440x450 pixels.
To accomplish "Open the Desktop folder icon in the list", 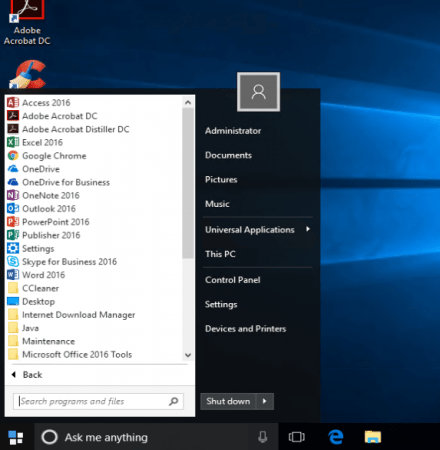I will tap(13, 301).
